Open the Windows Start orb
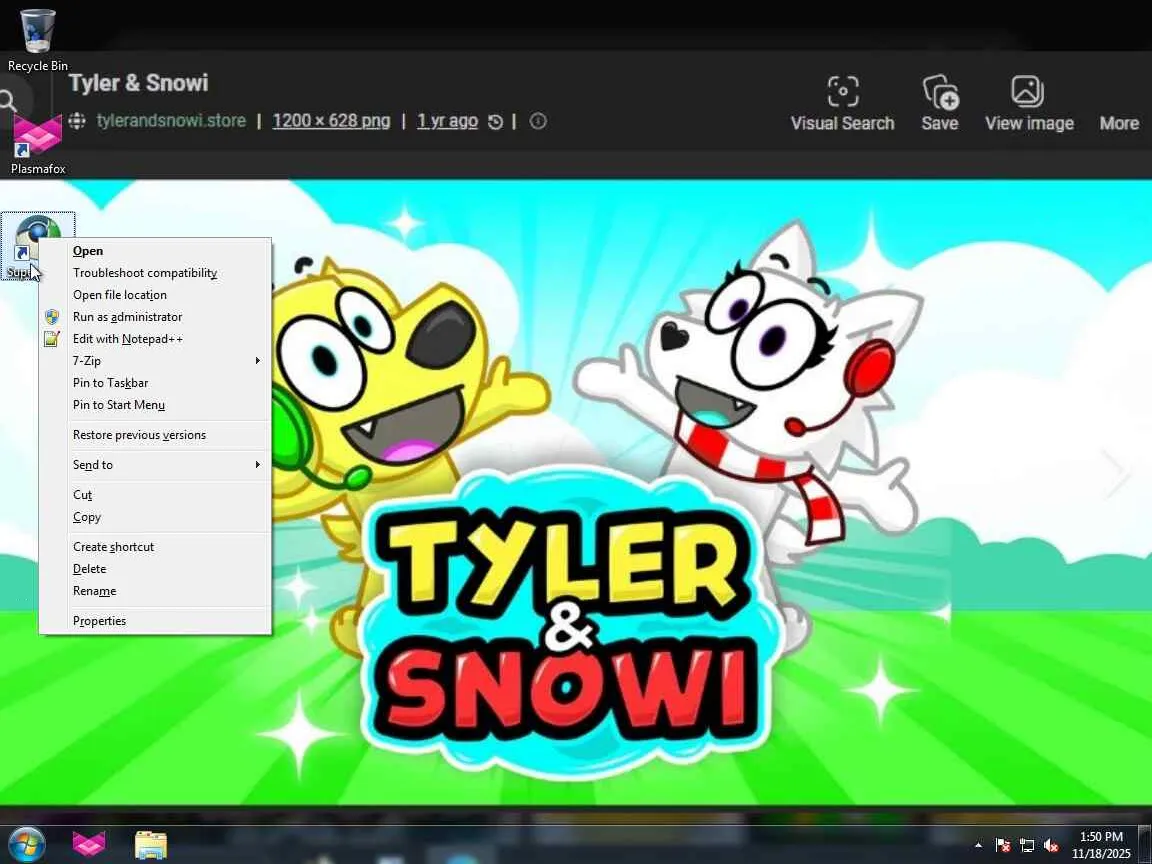This screenshot has width=1152, height=864. point(26,844)
